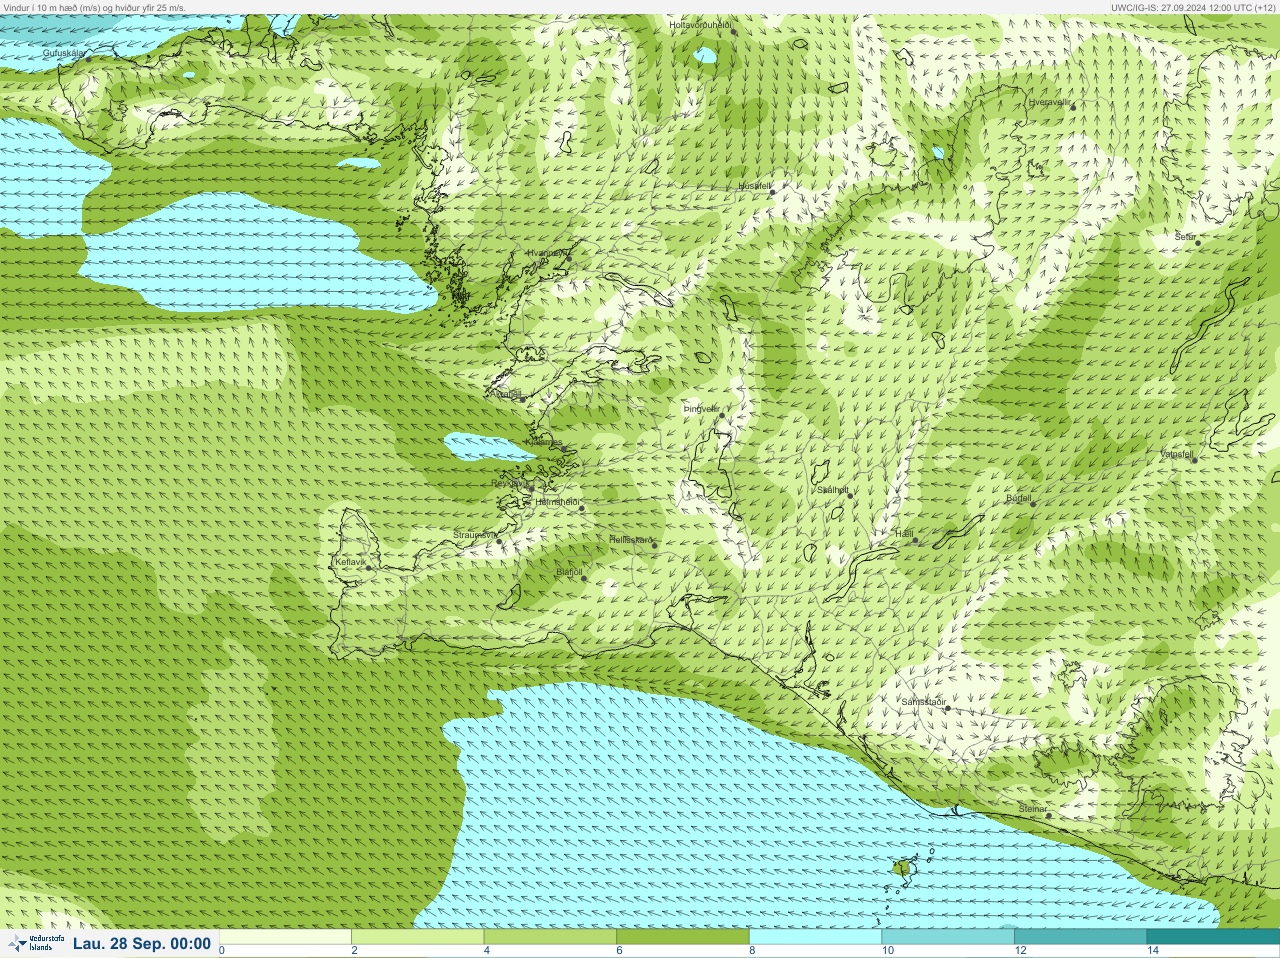Click the legend value 10
The image size is (1280, 958).
(x=888, y=951)
